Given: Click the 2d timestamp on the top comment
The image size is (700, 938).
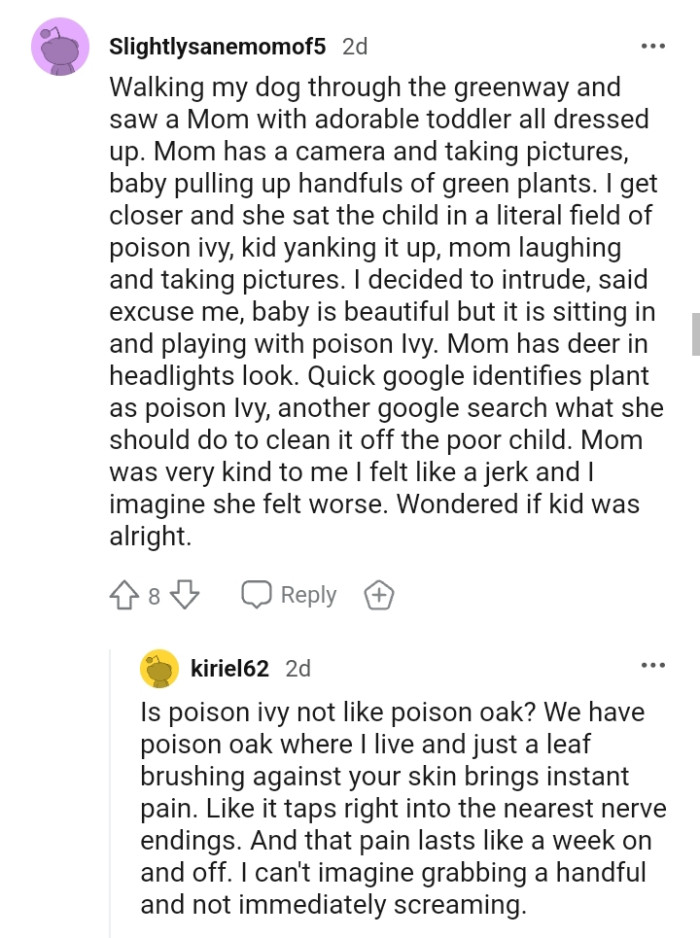Looking at the screenshot, I should [x=355, y=45].
